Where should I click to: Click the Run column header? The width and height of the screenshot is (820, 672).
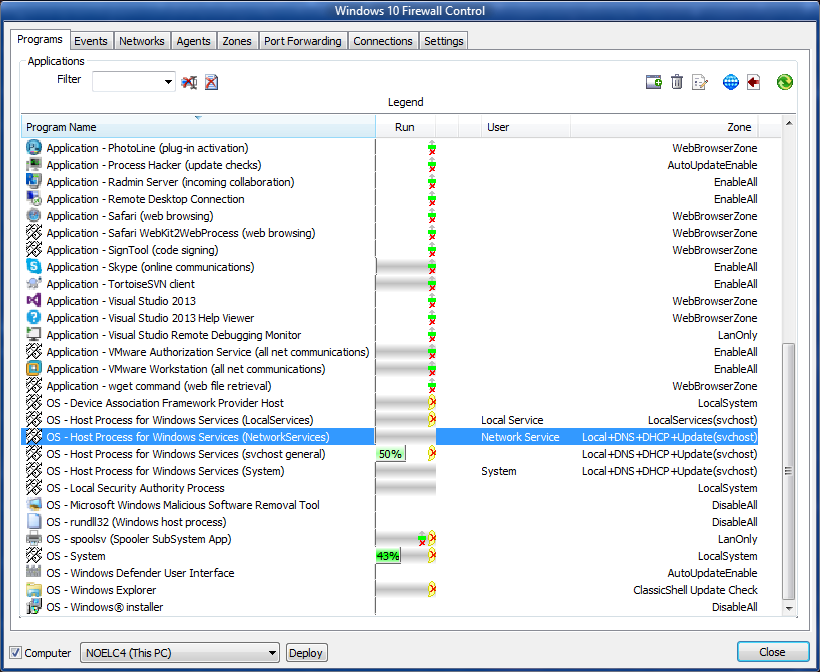tap(405, 127)
